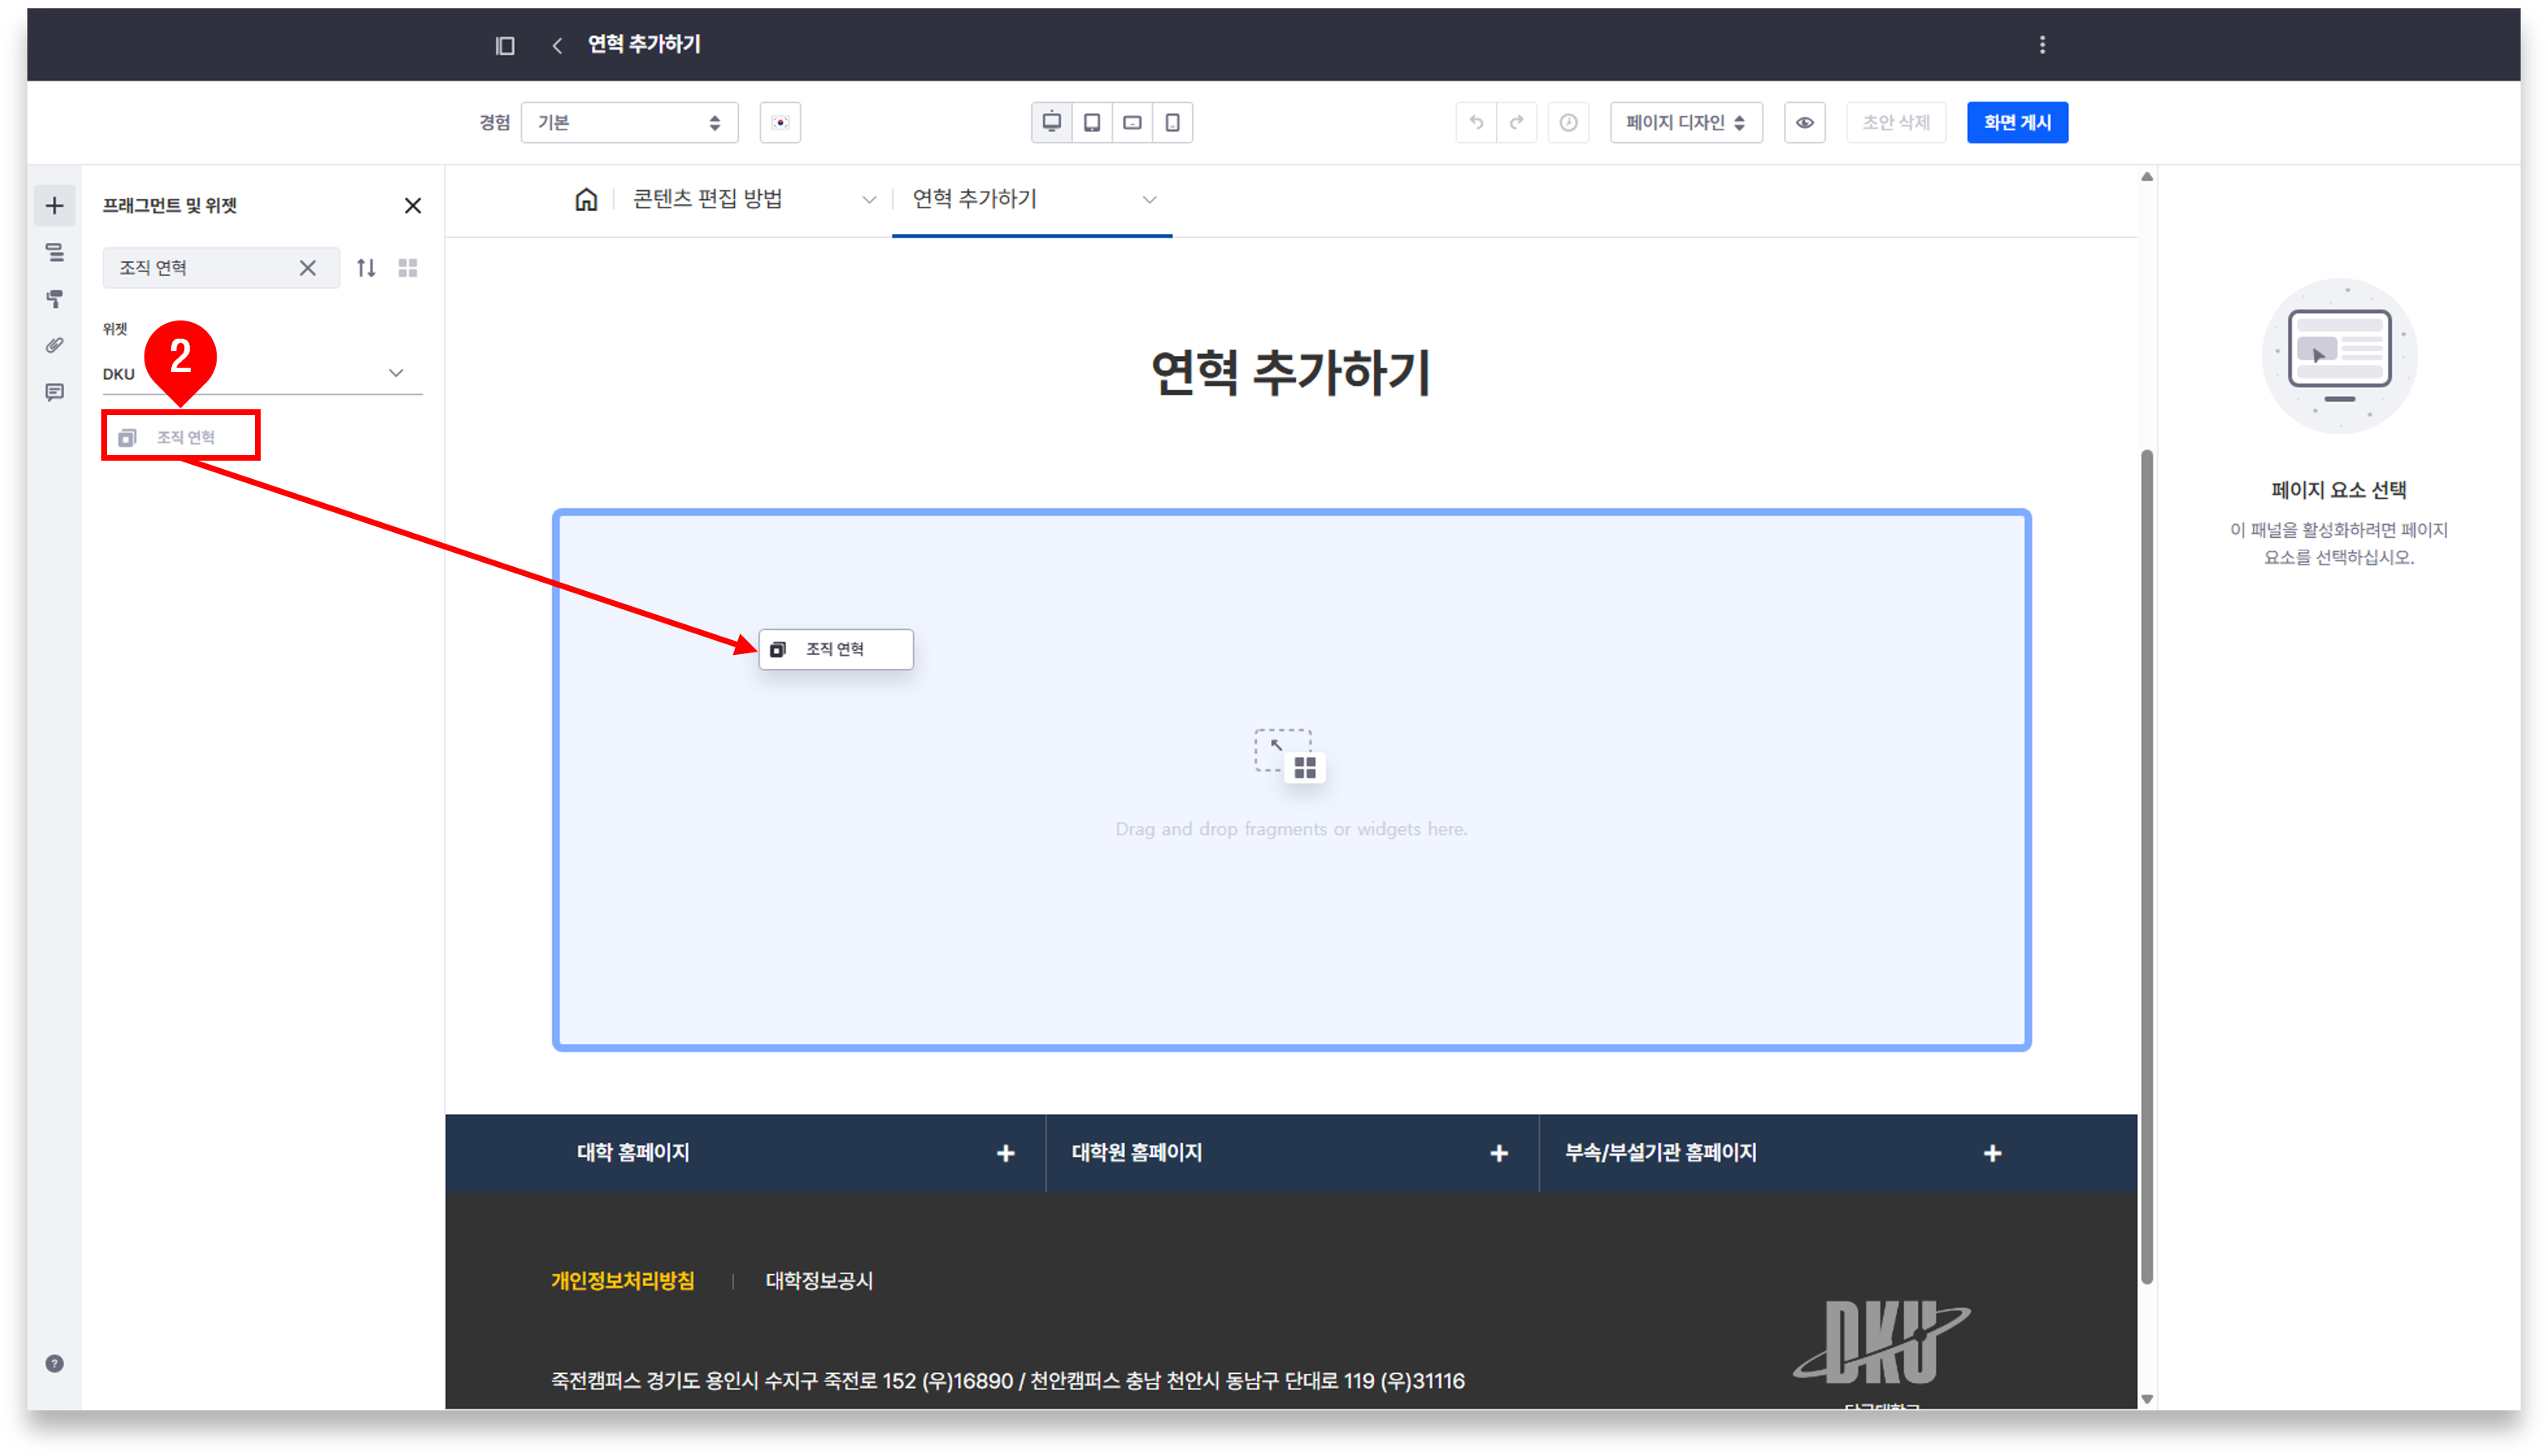Toggle card view in fragments panel
This screenshot has width=2548, height=1456.
[x=407, y=268]
